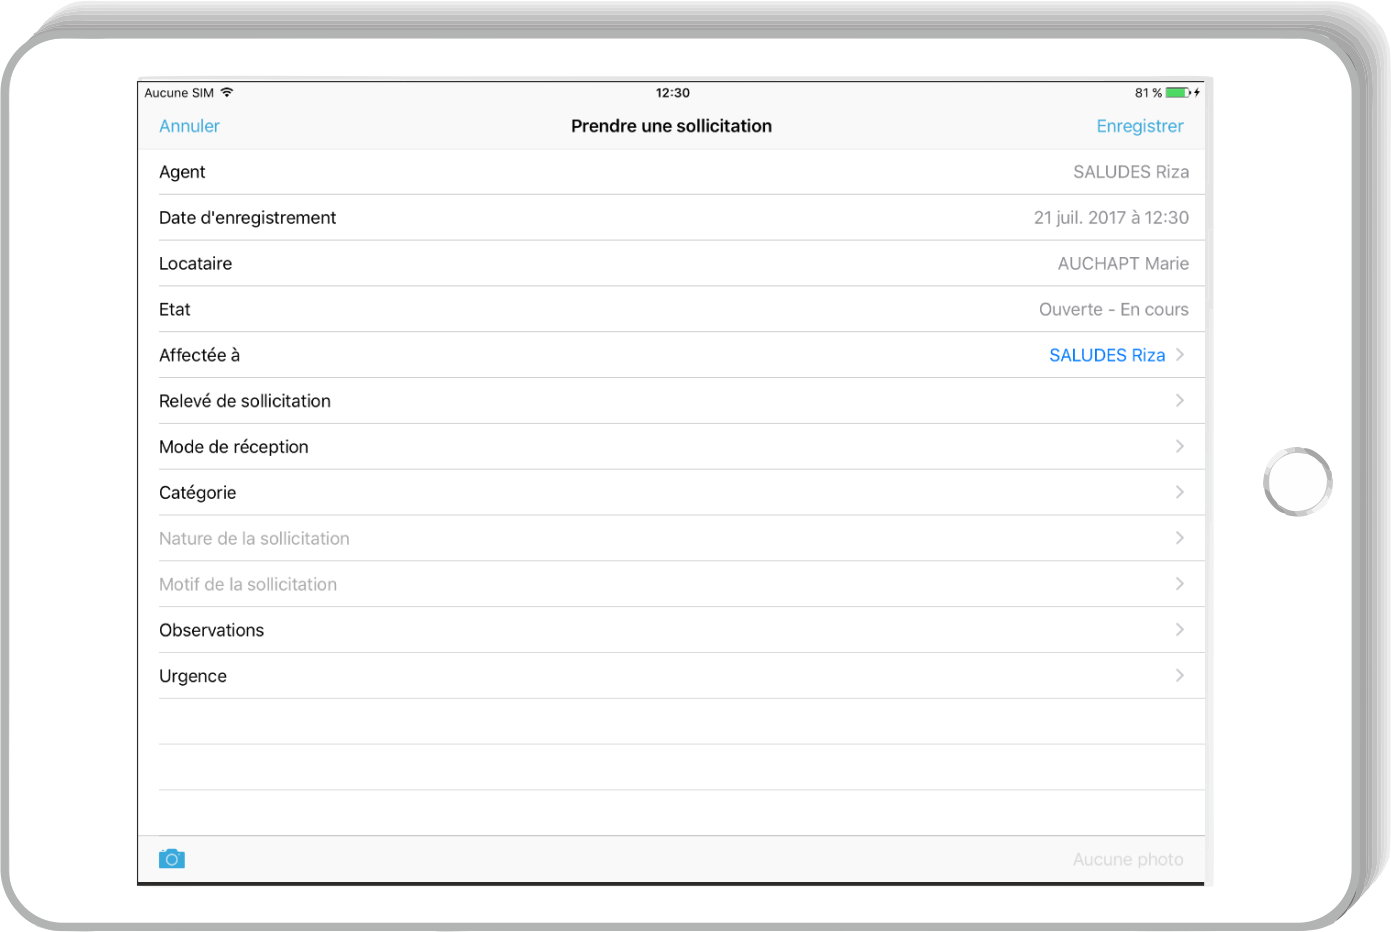Screen dimensions: 1391x932
Task: Open the Urgence row chevron
Action: click(1180, 676)
